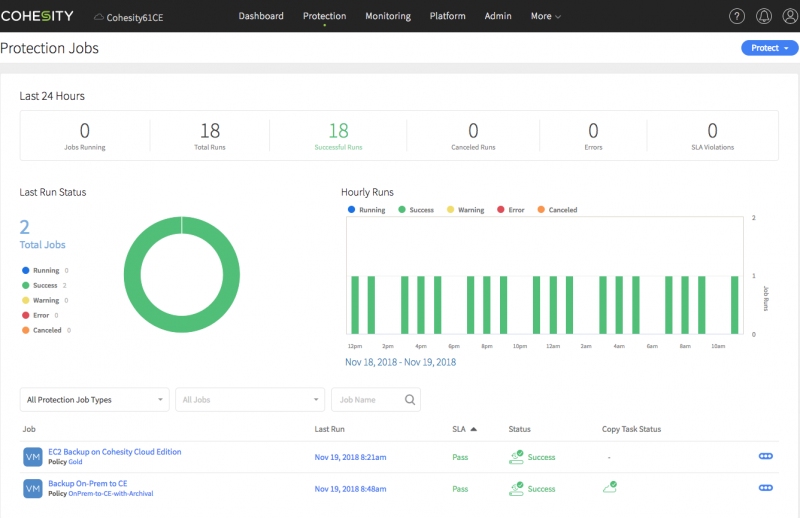Click the 18 Total Runs stat
800x518 pixels.
[210, 136]
